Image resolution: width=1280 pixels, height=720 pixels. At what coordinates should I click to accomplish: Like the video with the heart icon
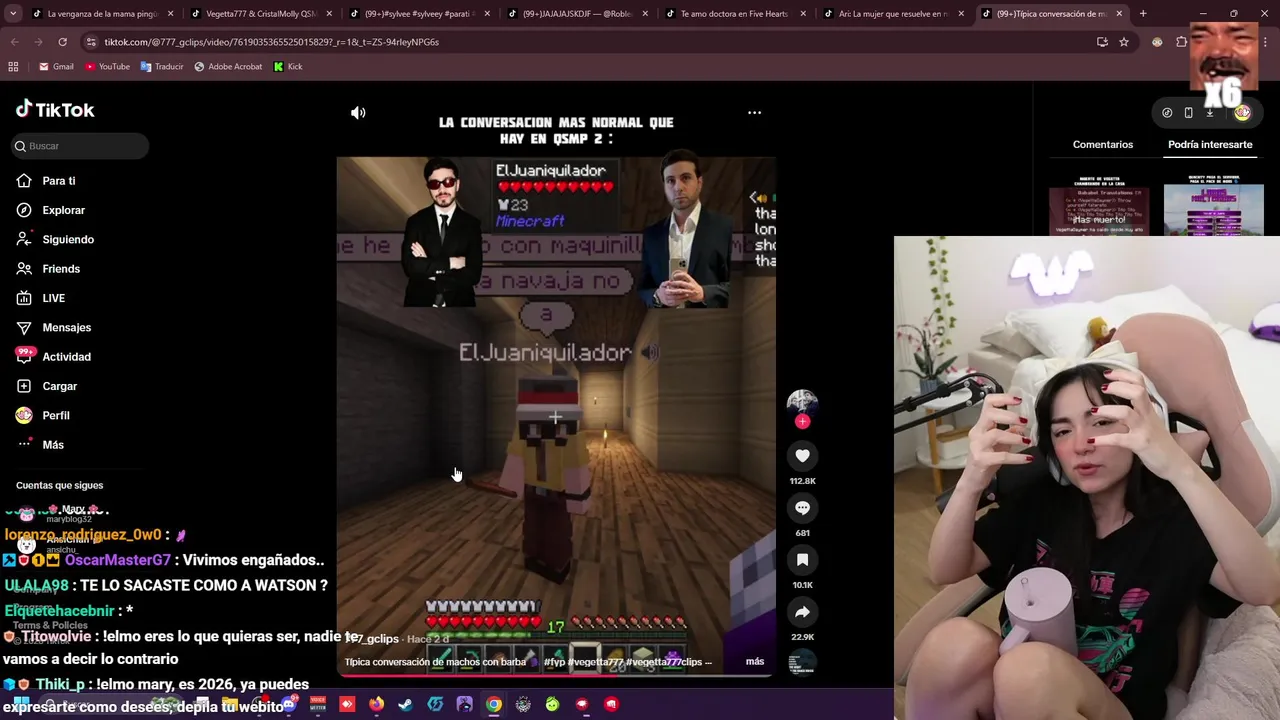(x=802, y=456)
